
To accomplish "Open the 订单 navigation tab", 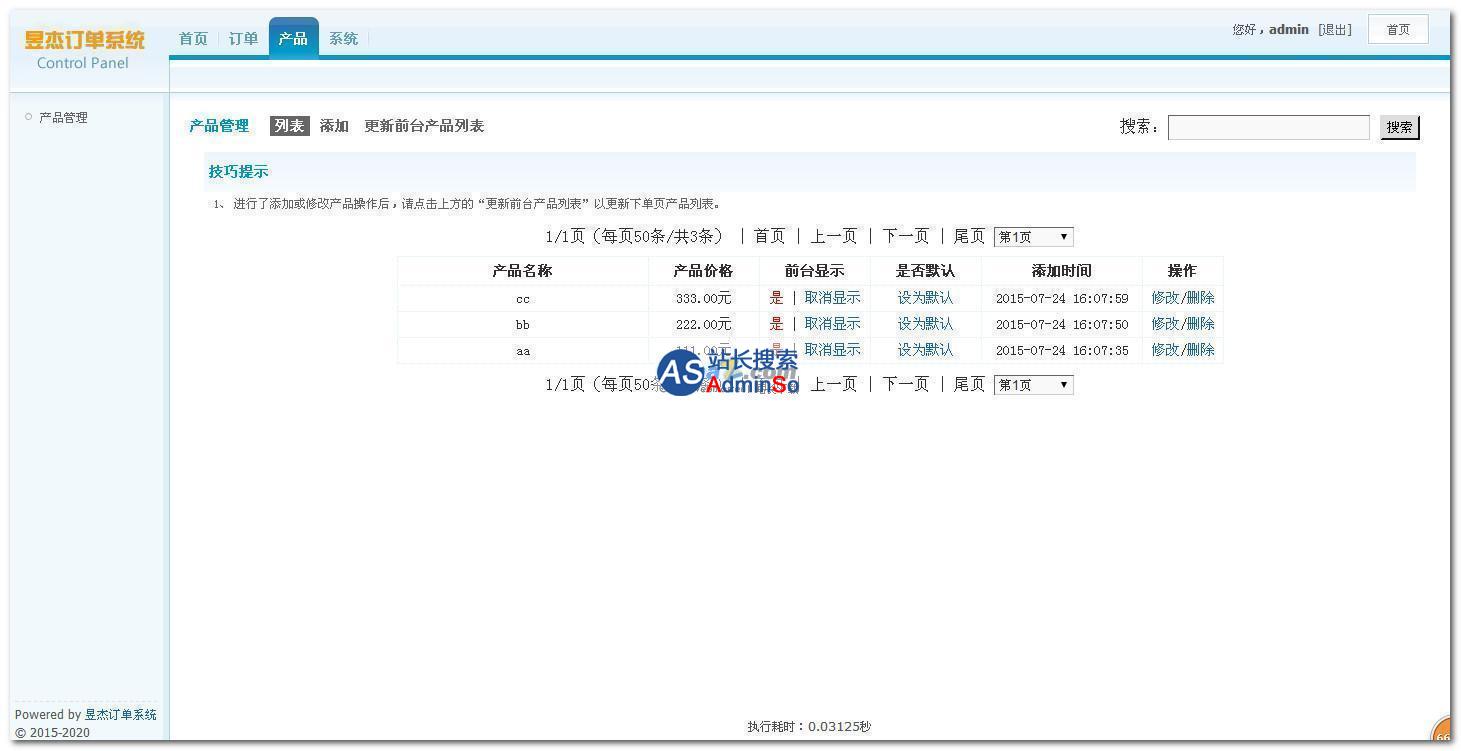I will pos(243,39).
